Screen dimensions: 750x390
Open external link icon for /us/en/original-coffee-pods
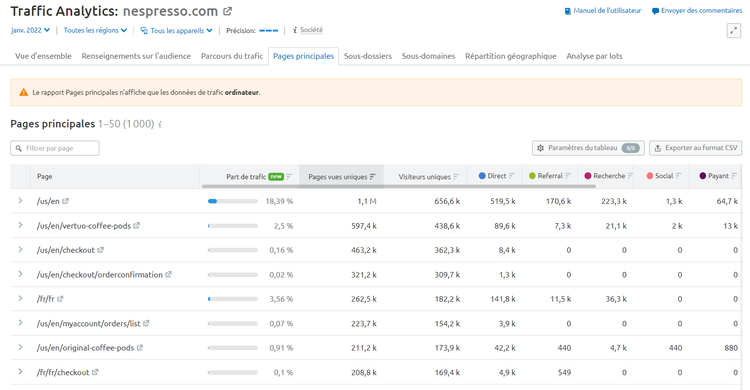pyautogui.click(x=140, y=347)
